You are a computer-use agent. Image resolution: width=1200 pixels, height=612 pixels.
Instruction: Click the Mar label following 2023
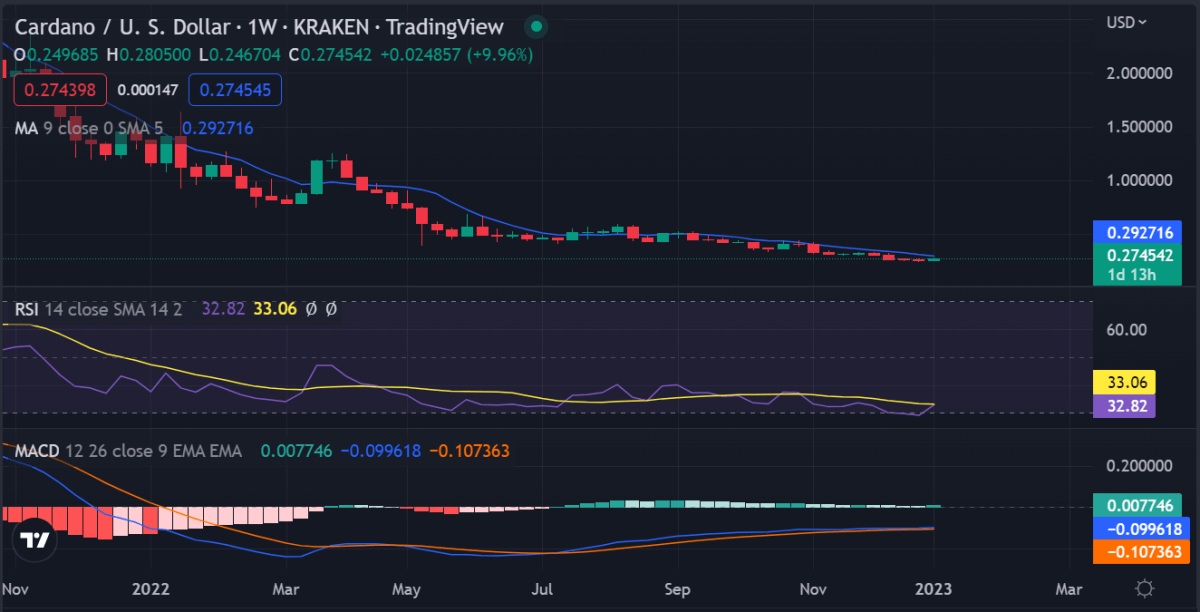pyautogui.click(x=1068, y=587)
